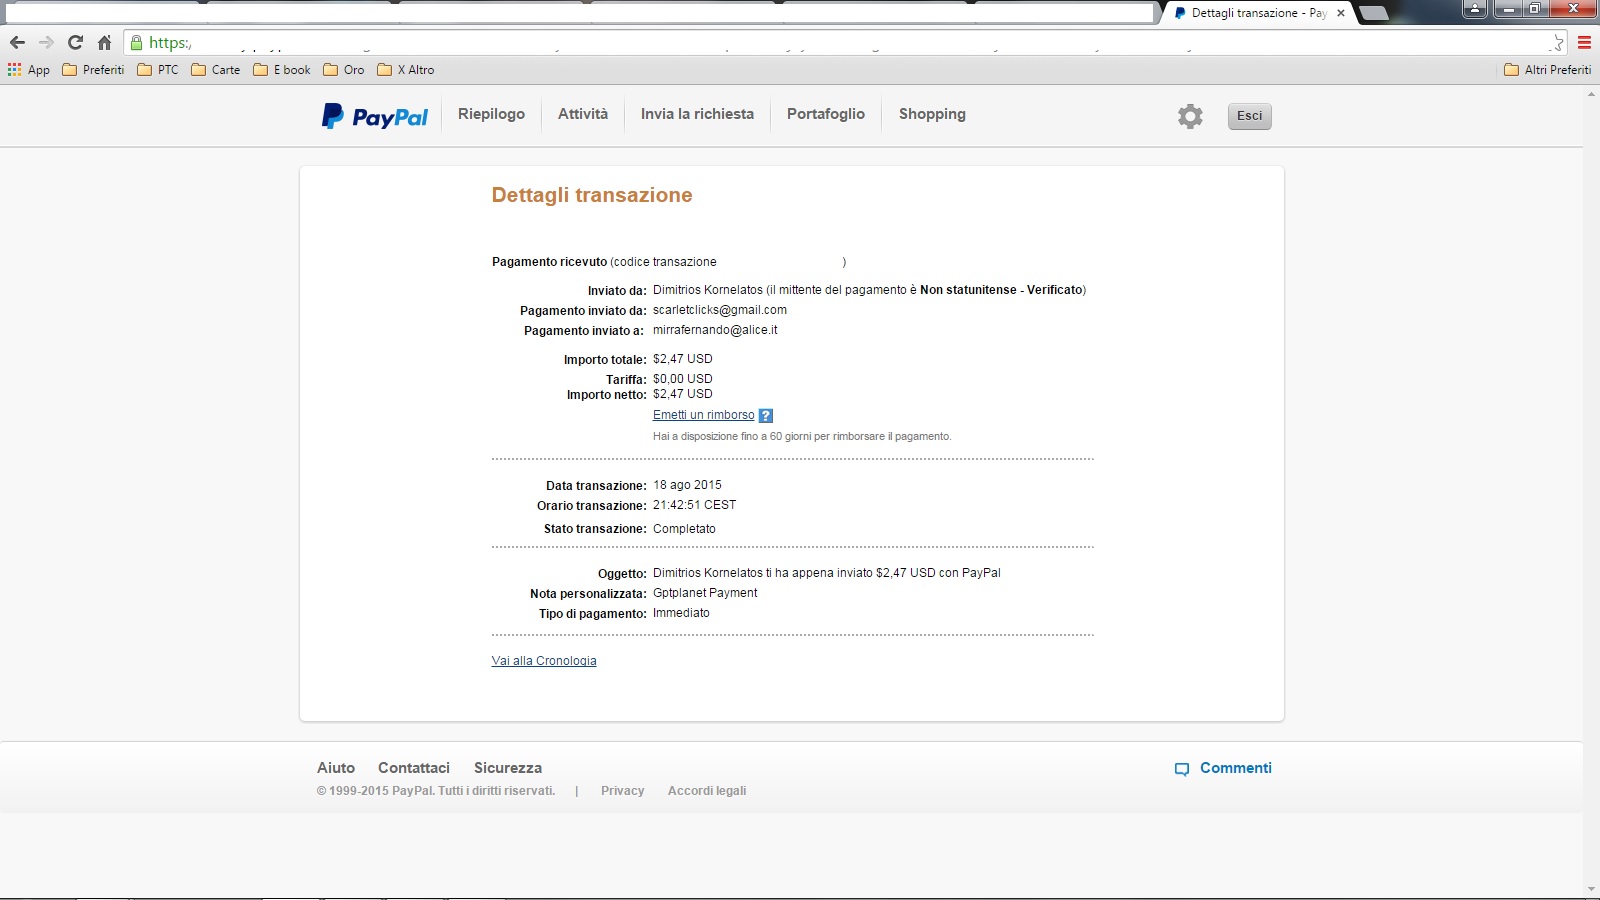Open the Privacy footer link
This screenshot has height=900, width=1600.
click(622, 791)
